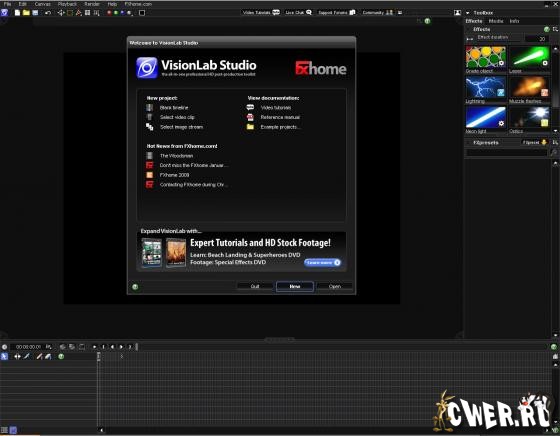Open the Effects panel options menu icon
Viewport: 560px width, 436px height.
pos(555,29)
